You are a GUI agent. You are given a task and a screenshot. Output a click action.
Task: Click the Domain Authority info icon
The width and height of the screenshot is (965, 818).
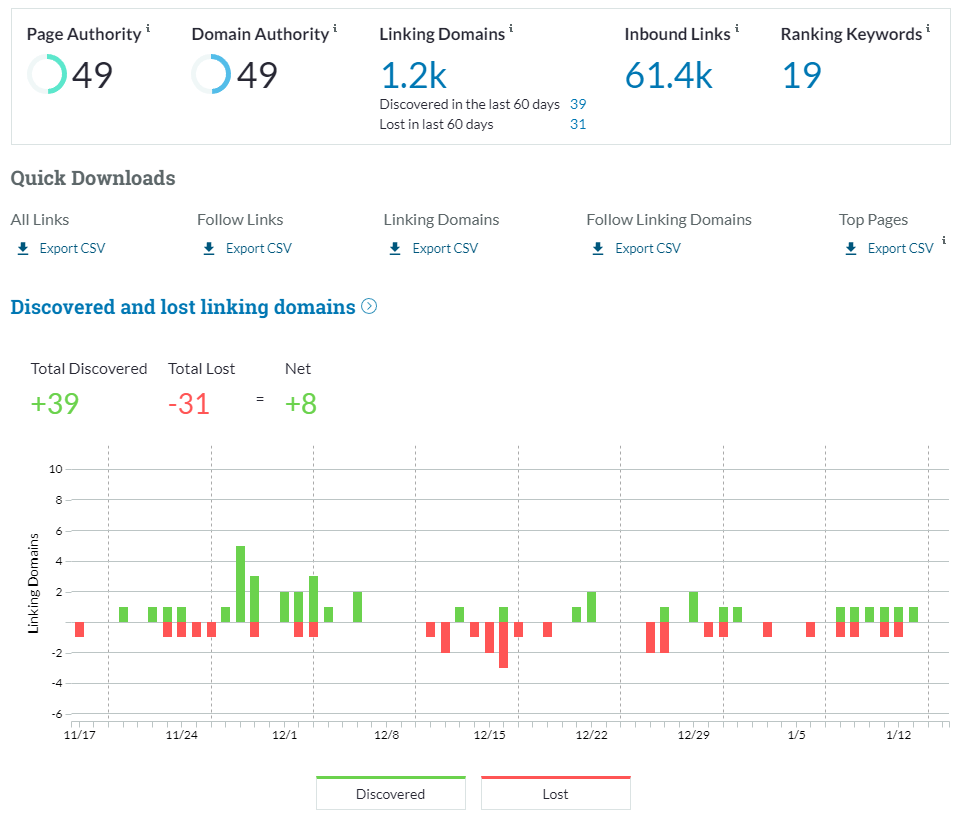(335, 29)
